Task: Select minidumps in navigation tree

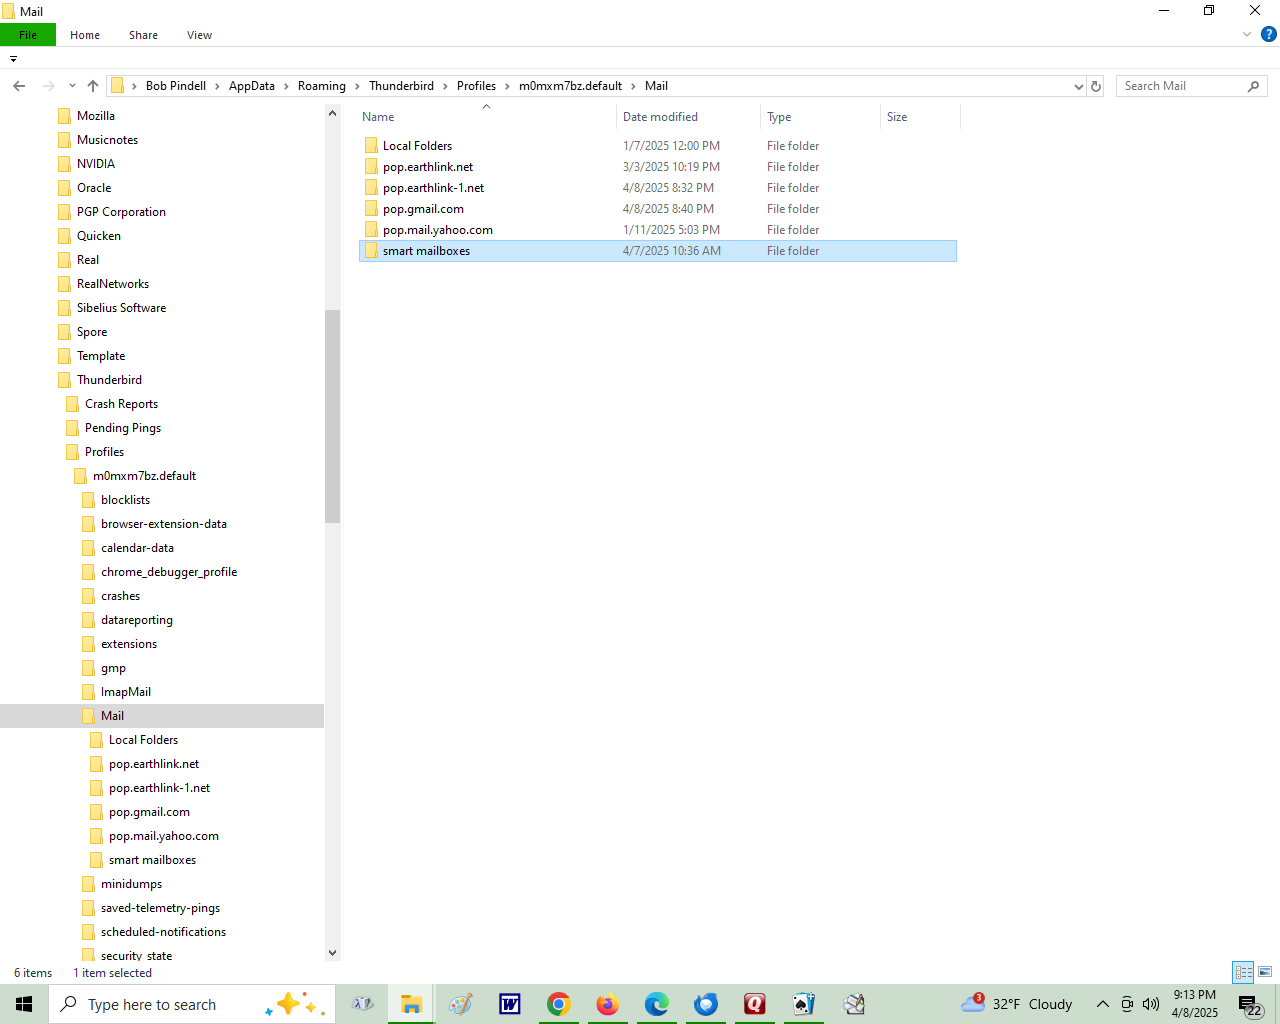Action: pyautogui.click(x=131, y=884)
